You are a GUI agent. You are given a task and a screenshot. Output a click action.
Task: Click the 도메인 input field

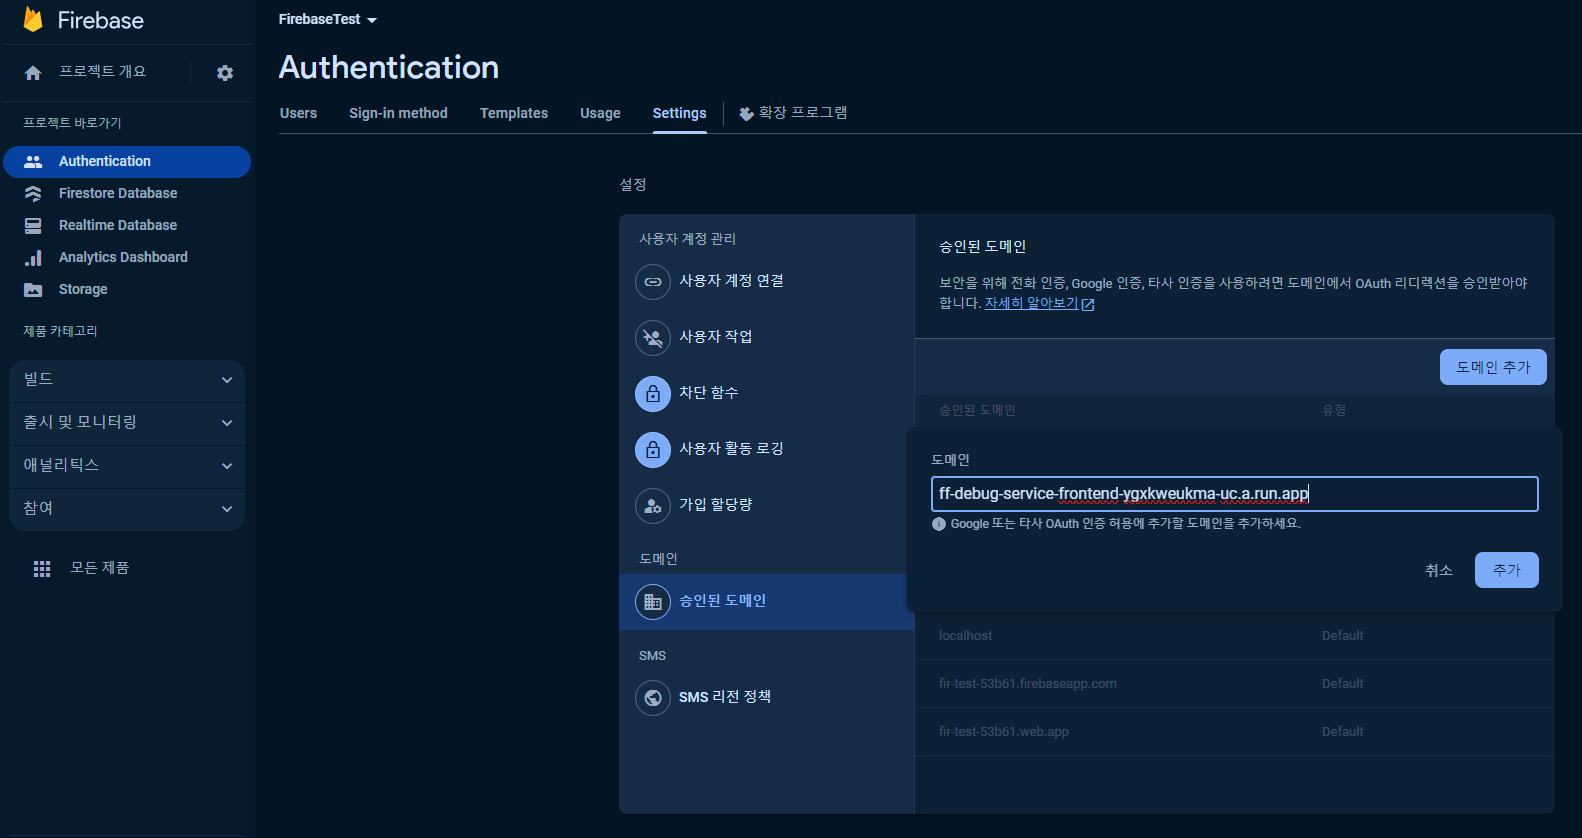(1235, 494)
